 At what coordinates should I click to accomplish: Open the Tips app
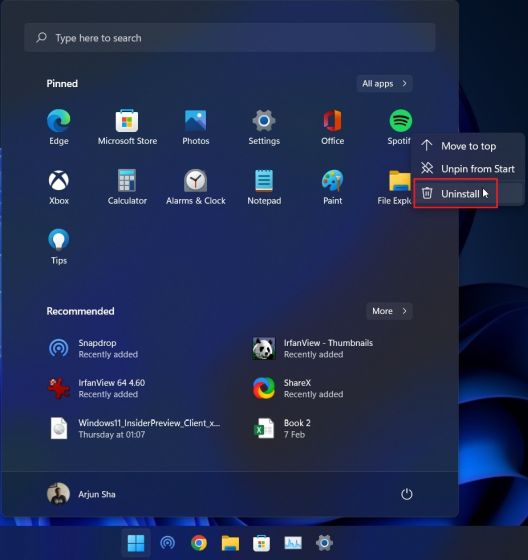coord(59,247)
